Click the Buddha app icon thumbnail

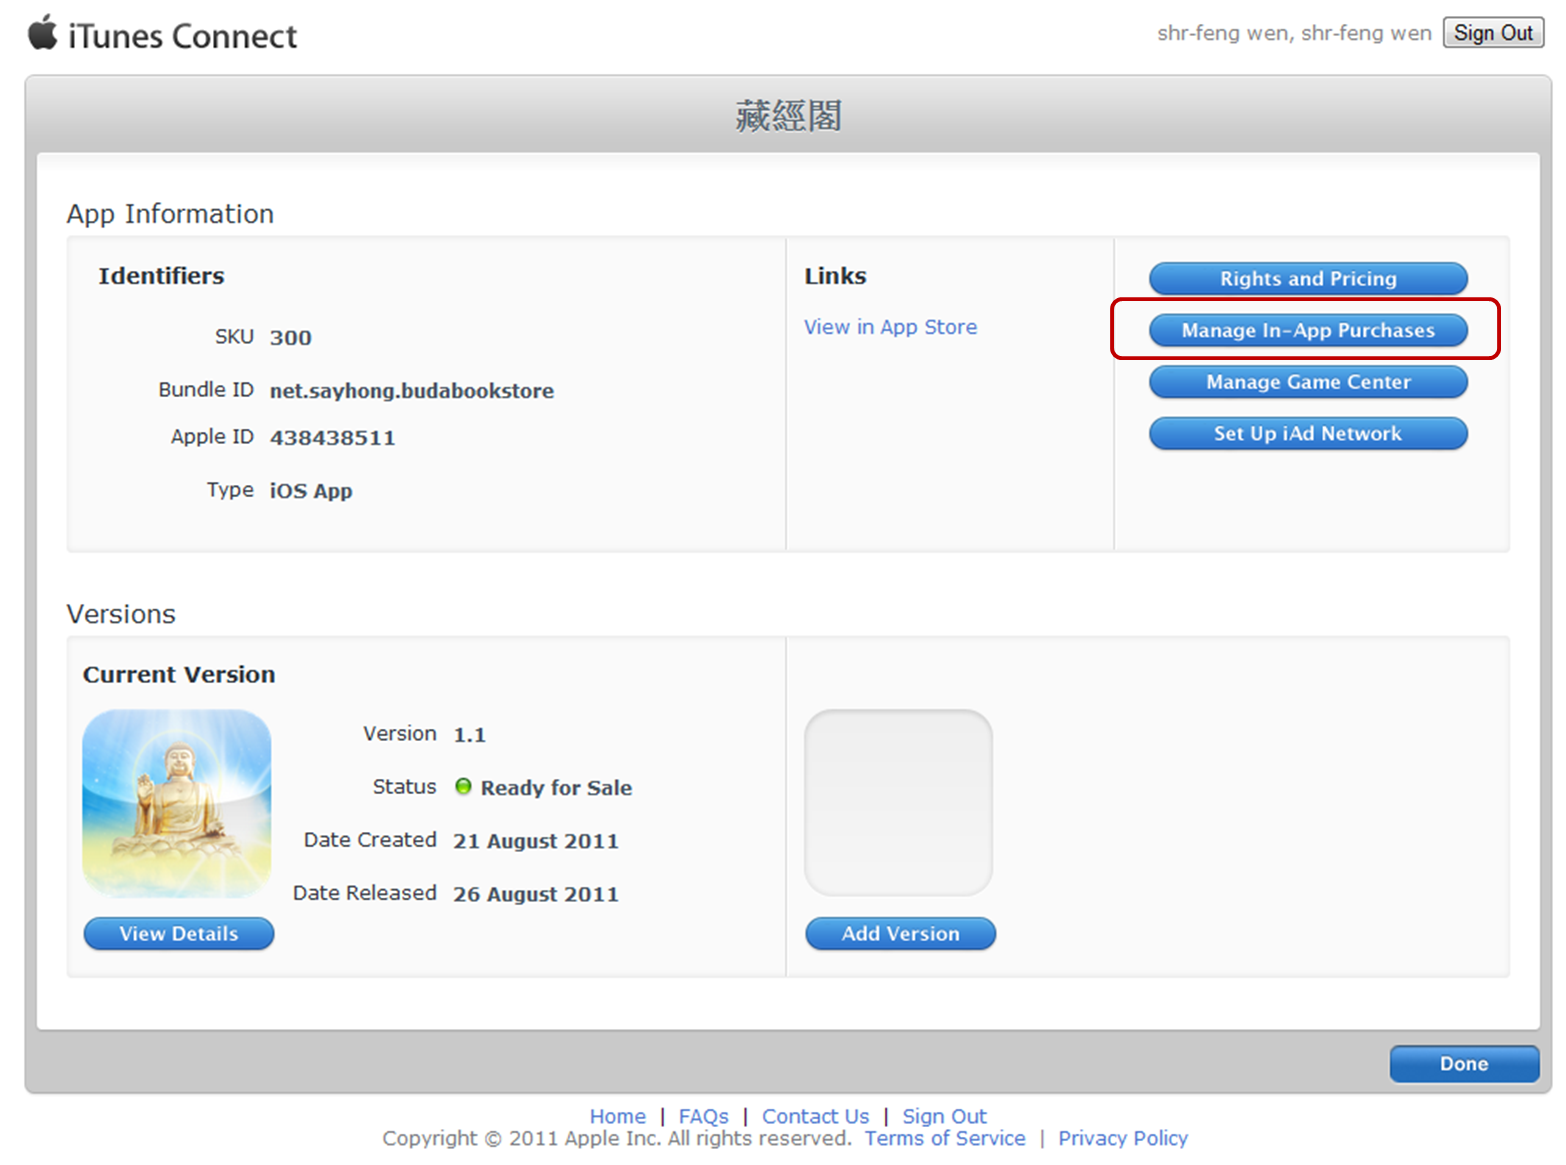[177, 803]
